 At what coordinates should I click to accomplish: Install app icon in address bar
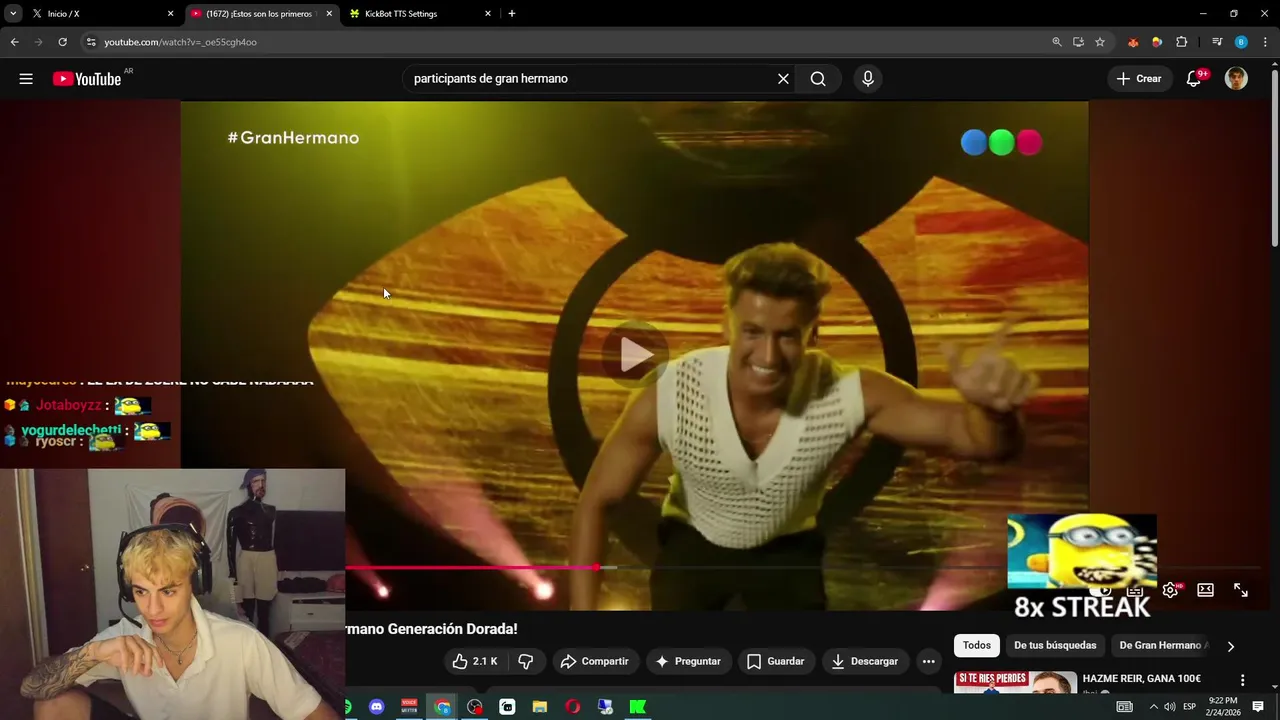(1078, 42)
